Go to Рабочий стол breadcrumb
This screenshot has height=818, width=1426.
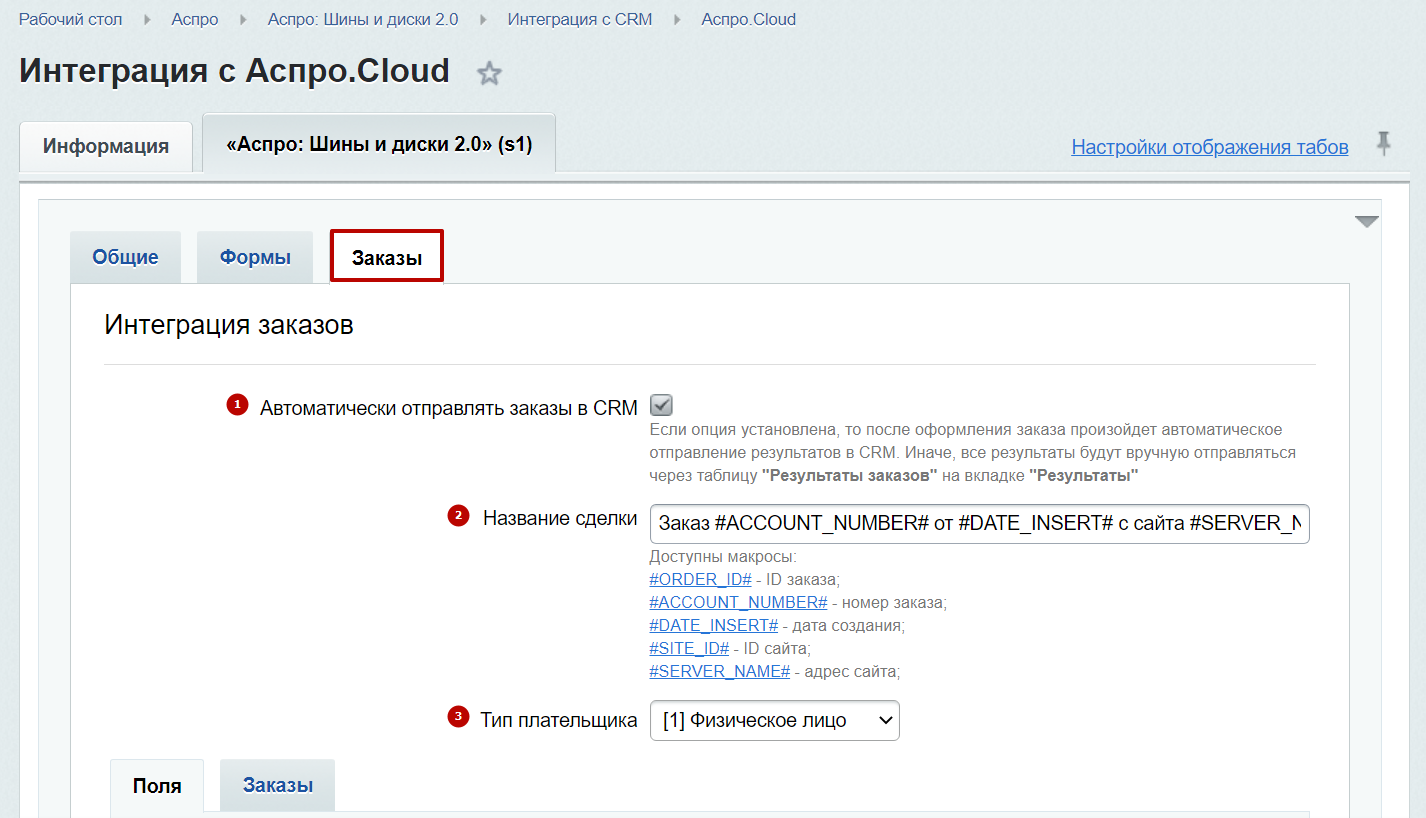pos(71,20)
